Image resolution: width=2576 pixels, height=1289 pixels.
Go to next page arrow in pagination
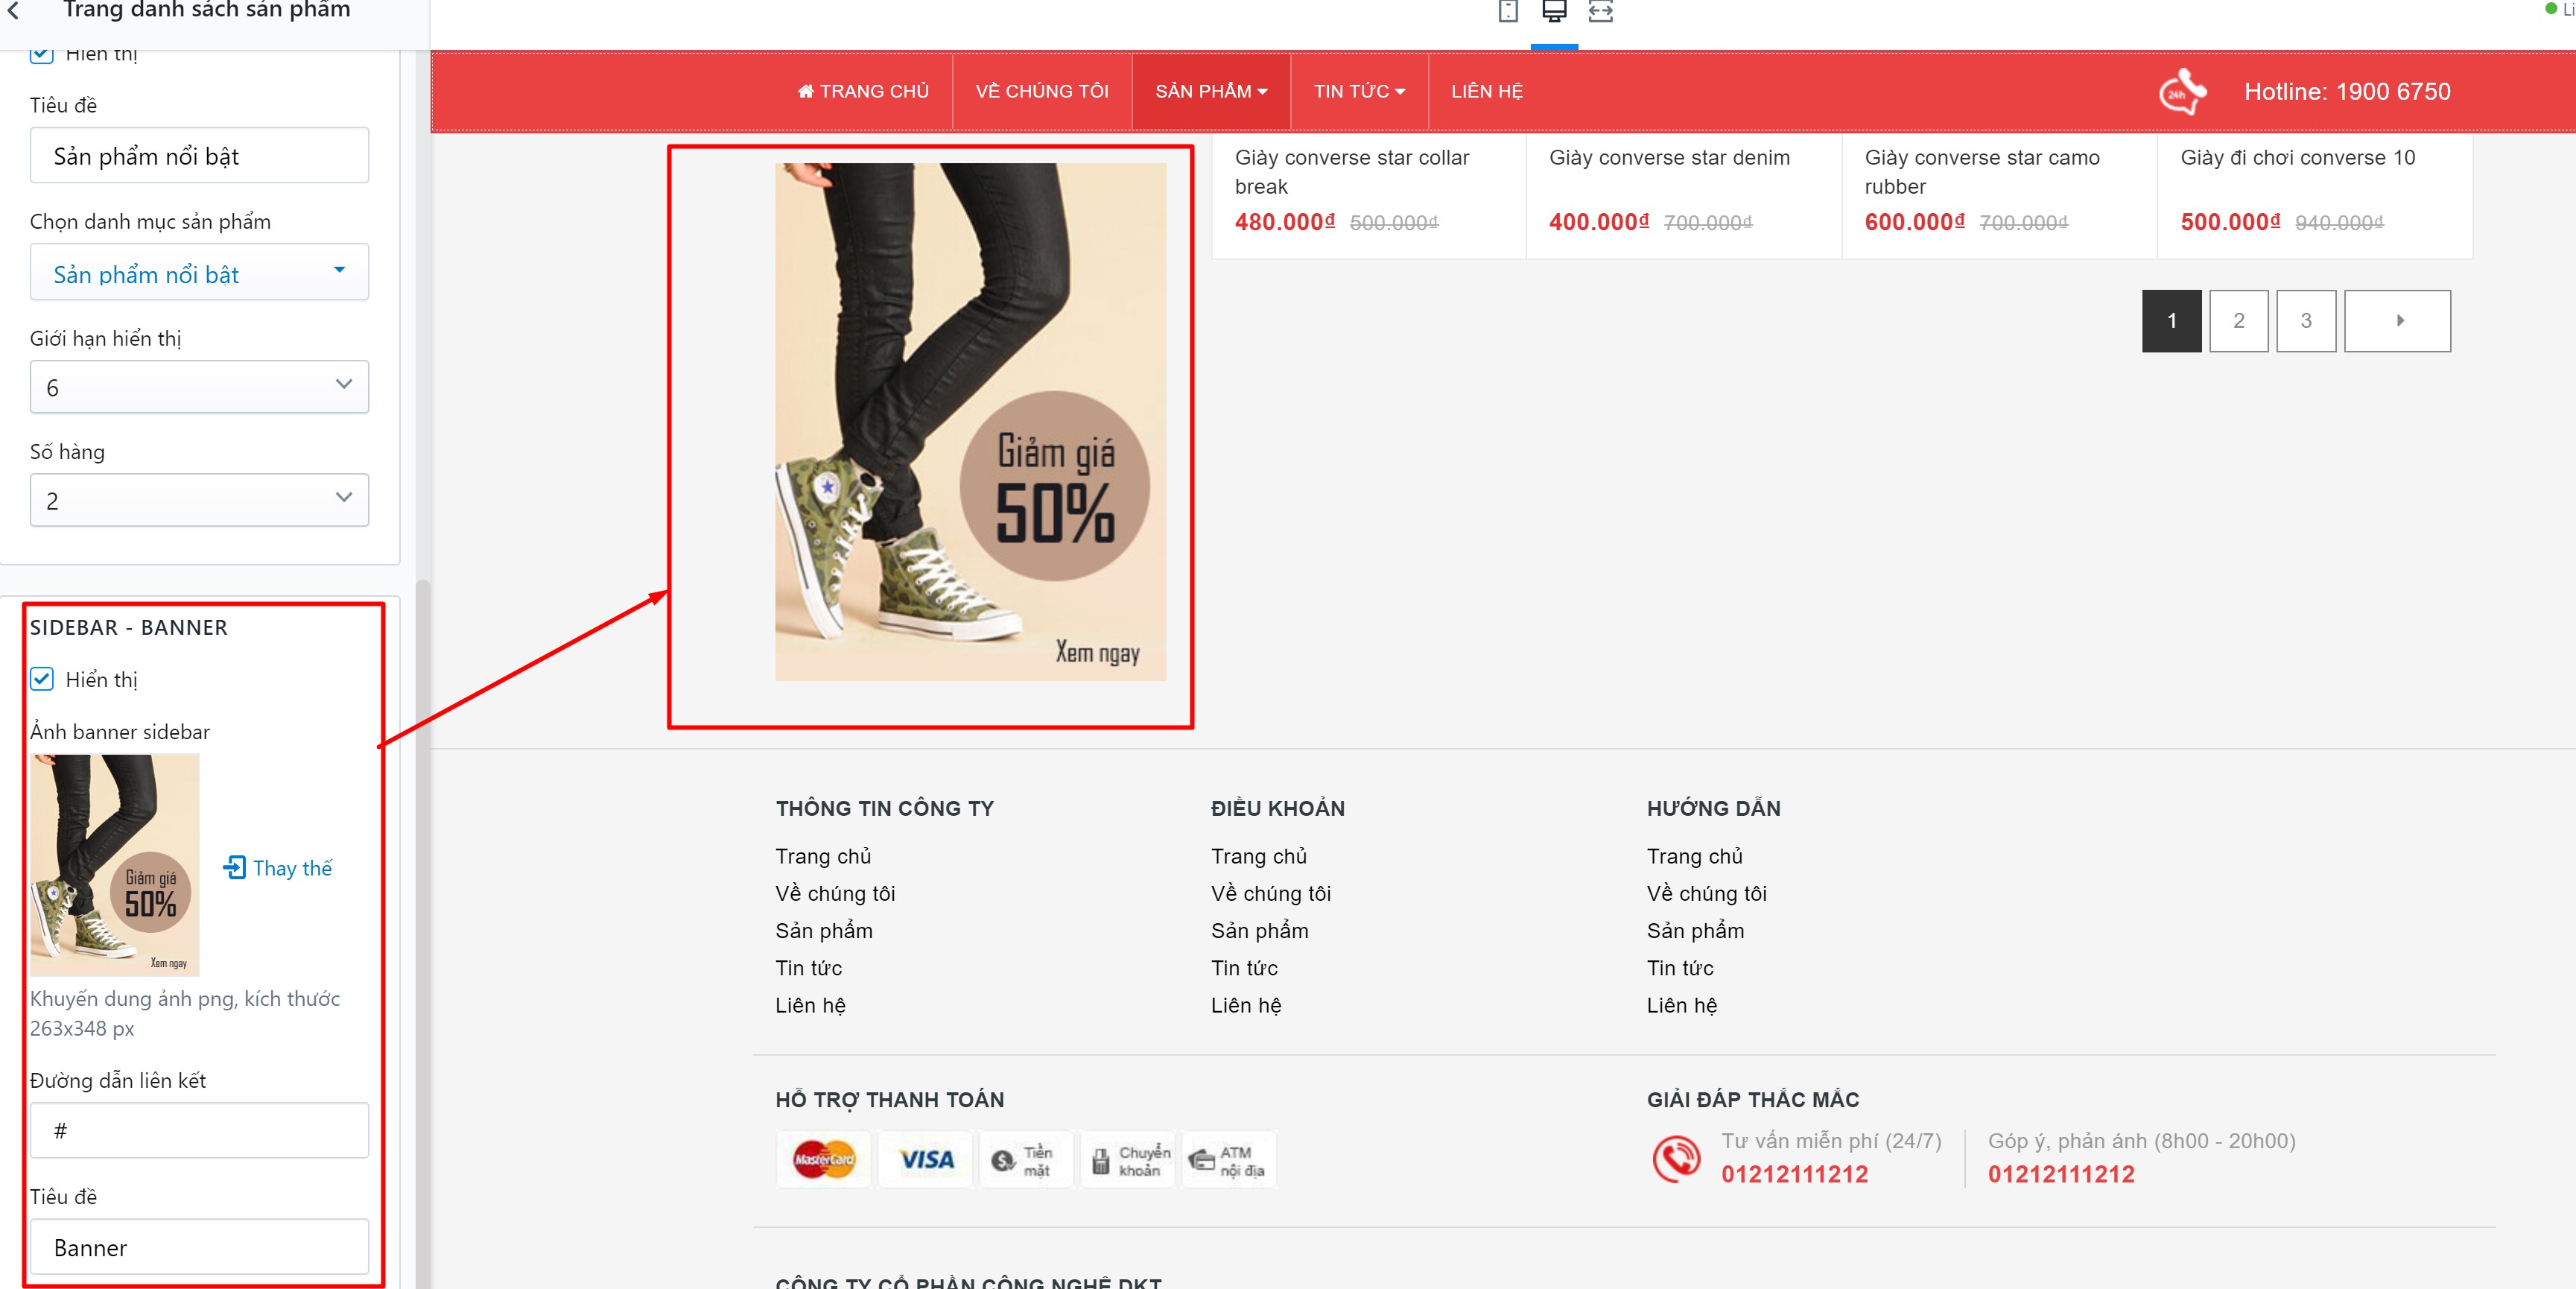[2397, 321]
